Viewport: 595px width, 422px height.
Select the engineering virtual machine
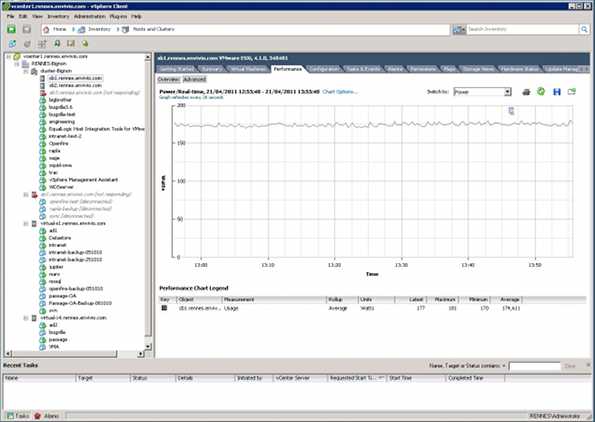(62, 122)
